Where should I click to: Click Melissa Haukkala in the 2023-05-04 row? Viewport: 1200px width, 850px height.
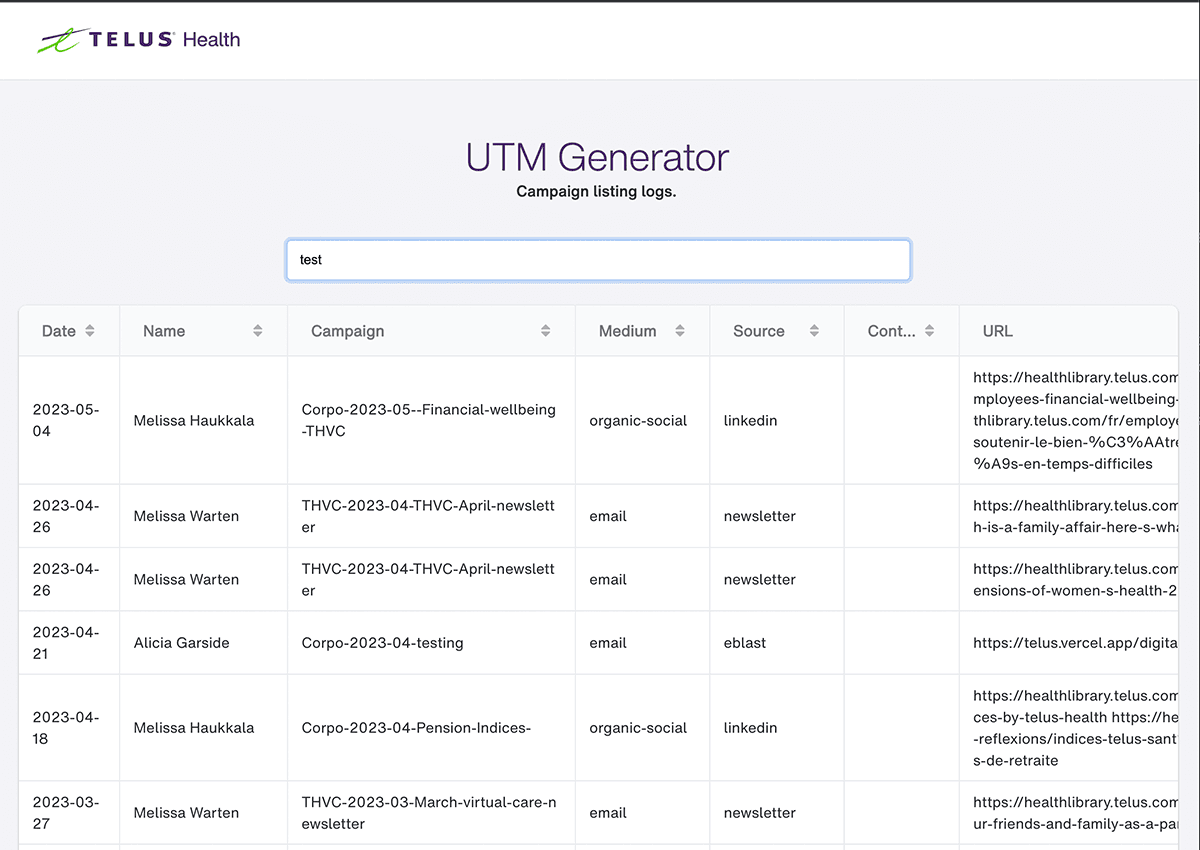coord(194,421)
